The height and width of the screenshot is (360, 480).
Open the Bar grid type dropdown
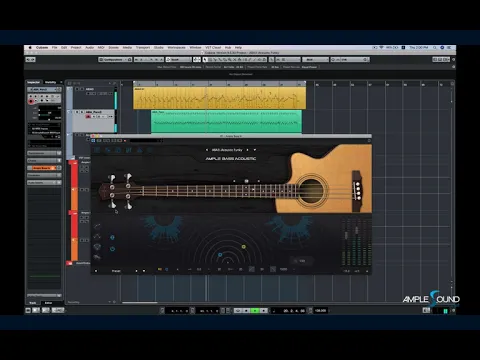click(315, 60)
